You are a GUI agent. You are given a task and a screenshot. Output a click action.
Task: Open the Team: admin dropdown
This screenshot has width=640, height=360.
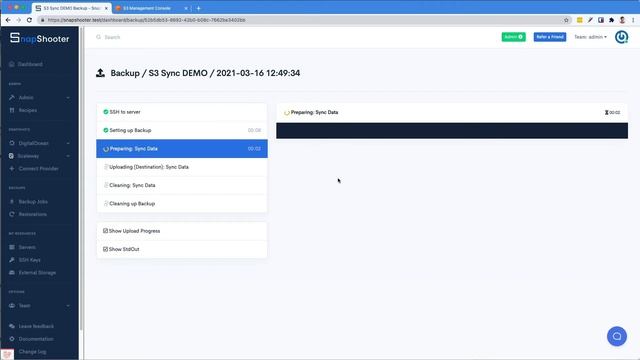[x=590, y=37]
